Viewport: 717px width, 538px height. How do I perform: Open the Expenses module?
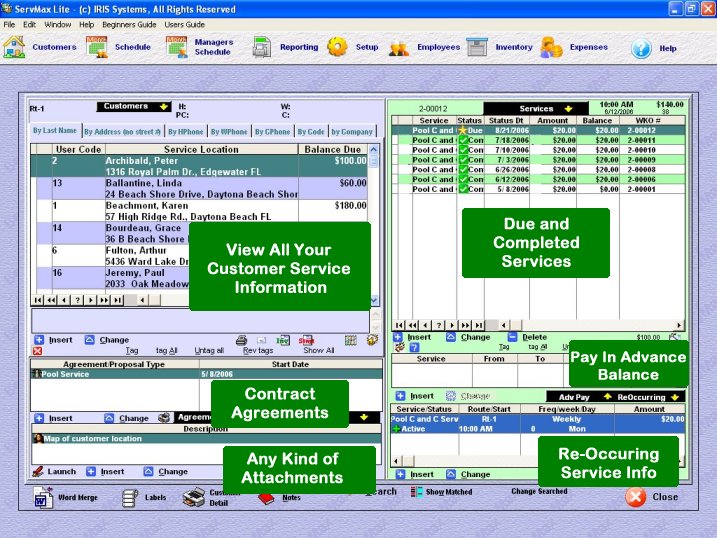[x=574, y=47]
